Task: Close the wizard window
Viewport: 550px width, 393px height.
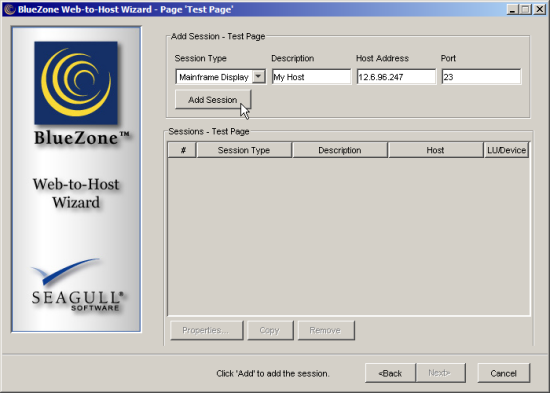Action: coord(539,9)
